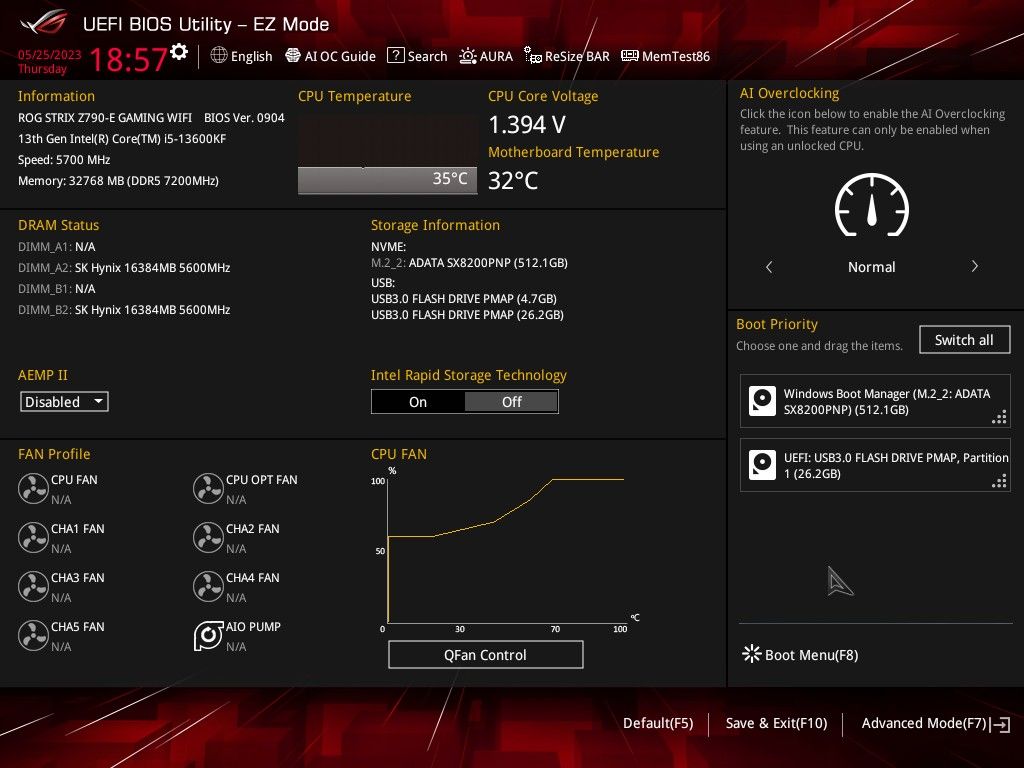Click the CHA5 FAN icon
This screenshot has width=1024, height=768.
tap(33, 635)
